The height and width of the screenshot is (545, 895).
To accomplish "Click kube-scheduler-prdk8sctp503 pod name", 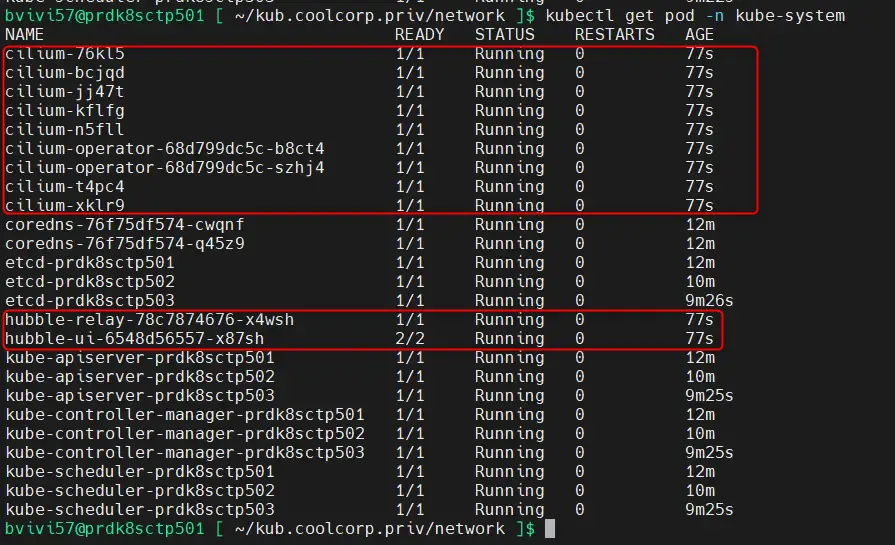I will pyautogui.click(x=140, y=510).
